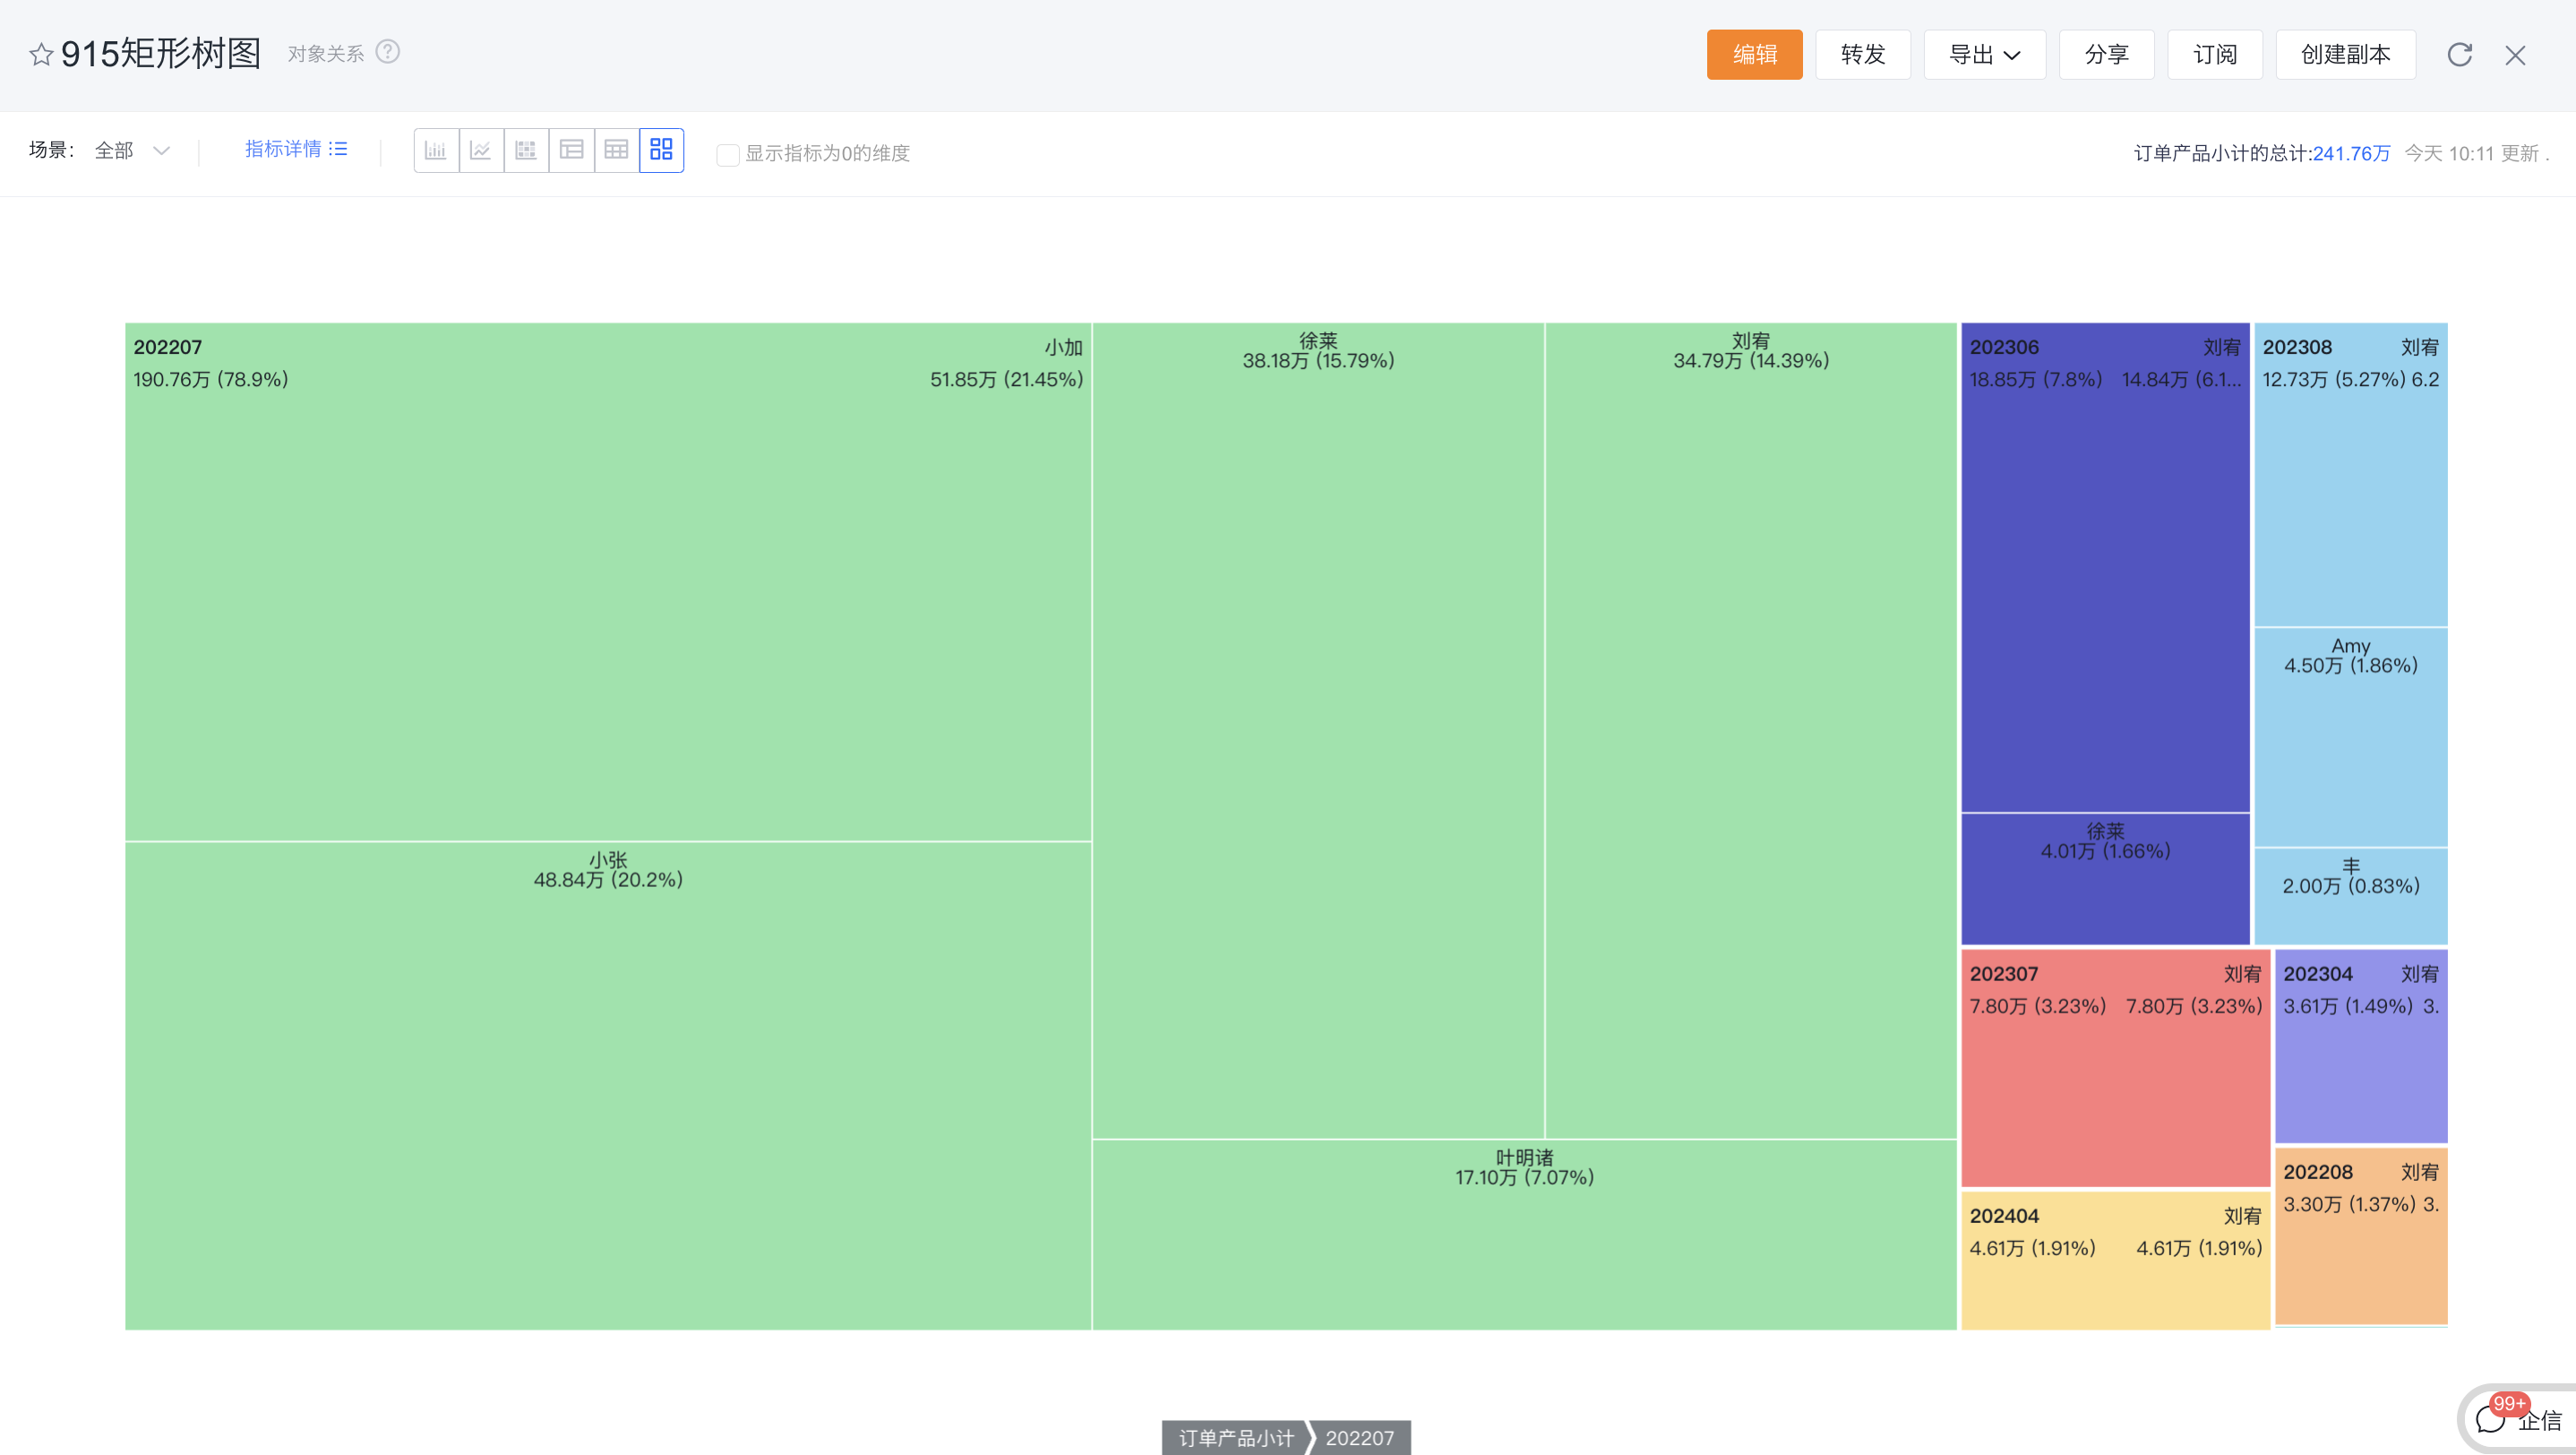Image resolution: width=2576 pixels, height=1455 pixels.
Task: Open the 场景 全部 dropdown
Action: coord(131,150)
